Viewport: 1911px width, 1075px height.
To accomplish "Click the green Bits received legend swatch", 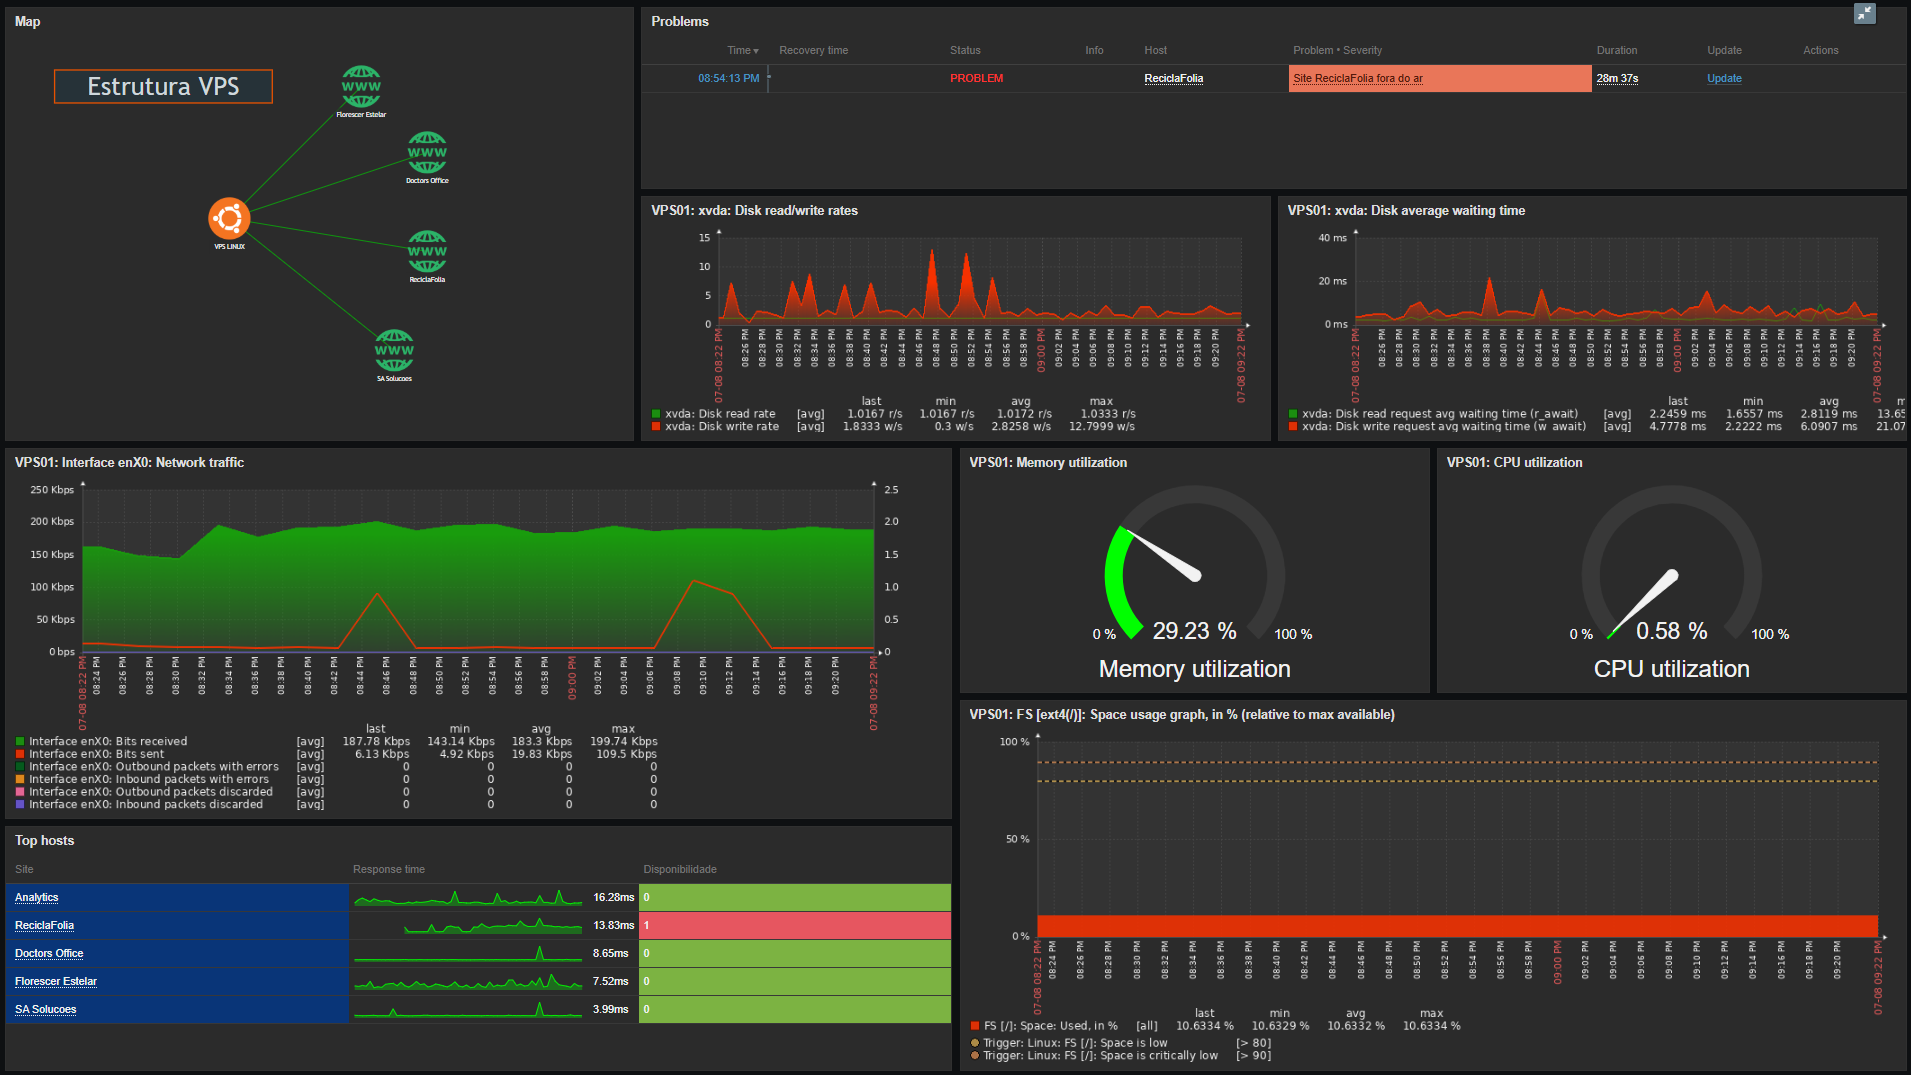I will [x=20, y=742].
